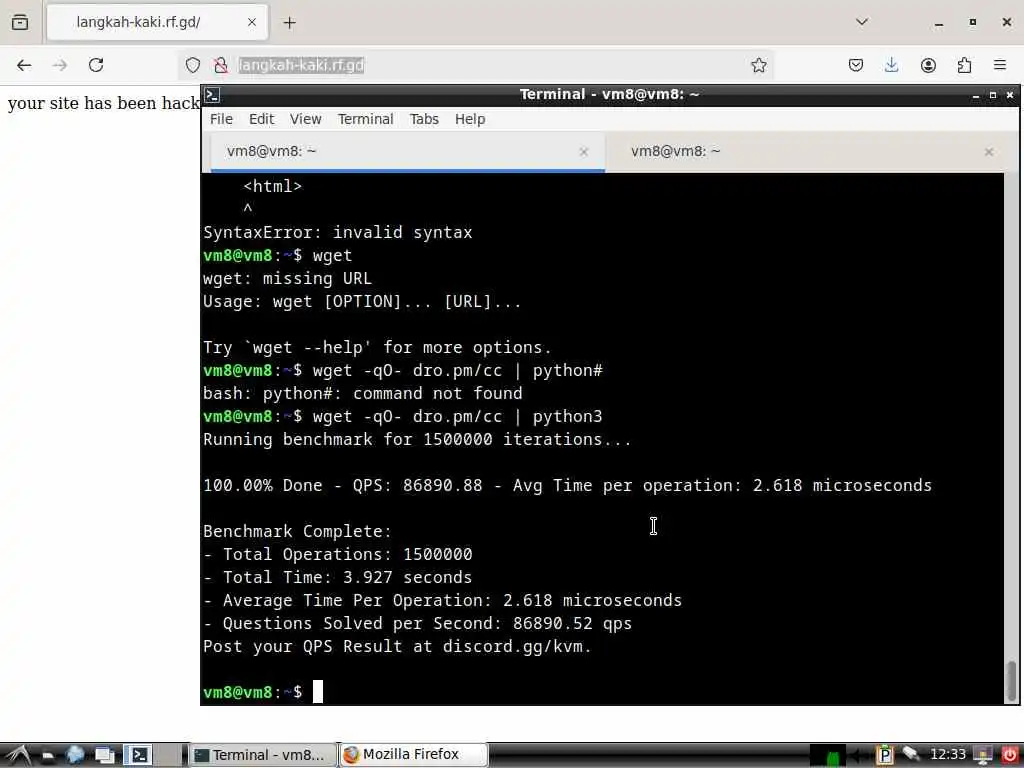Open the Firefox extensions puzzle icon
1024x768 pixels.
[x=964, y=65]
